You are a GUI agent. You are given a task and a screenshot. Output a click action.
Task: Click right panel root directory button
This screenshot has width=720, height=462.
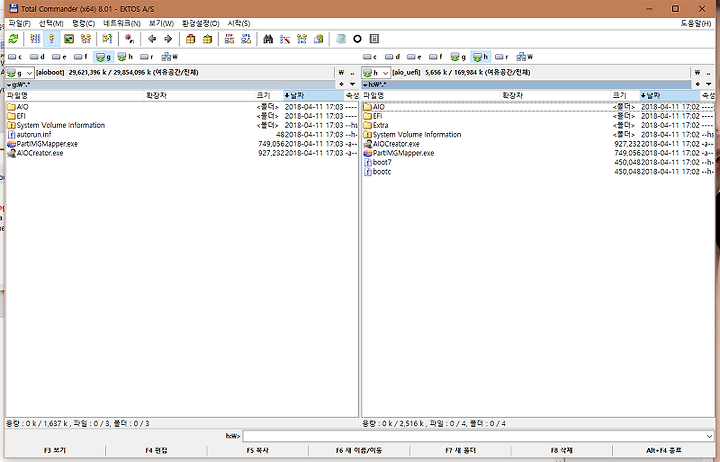(x=698, y=73)
